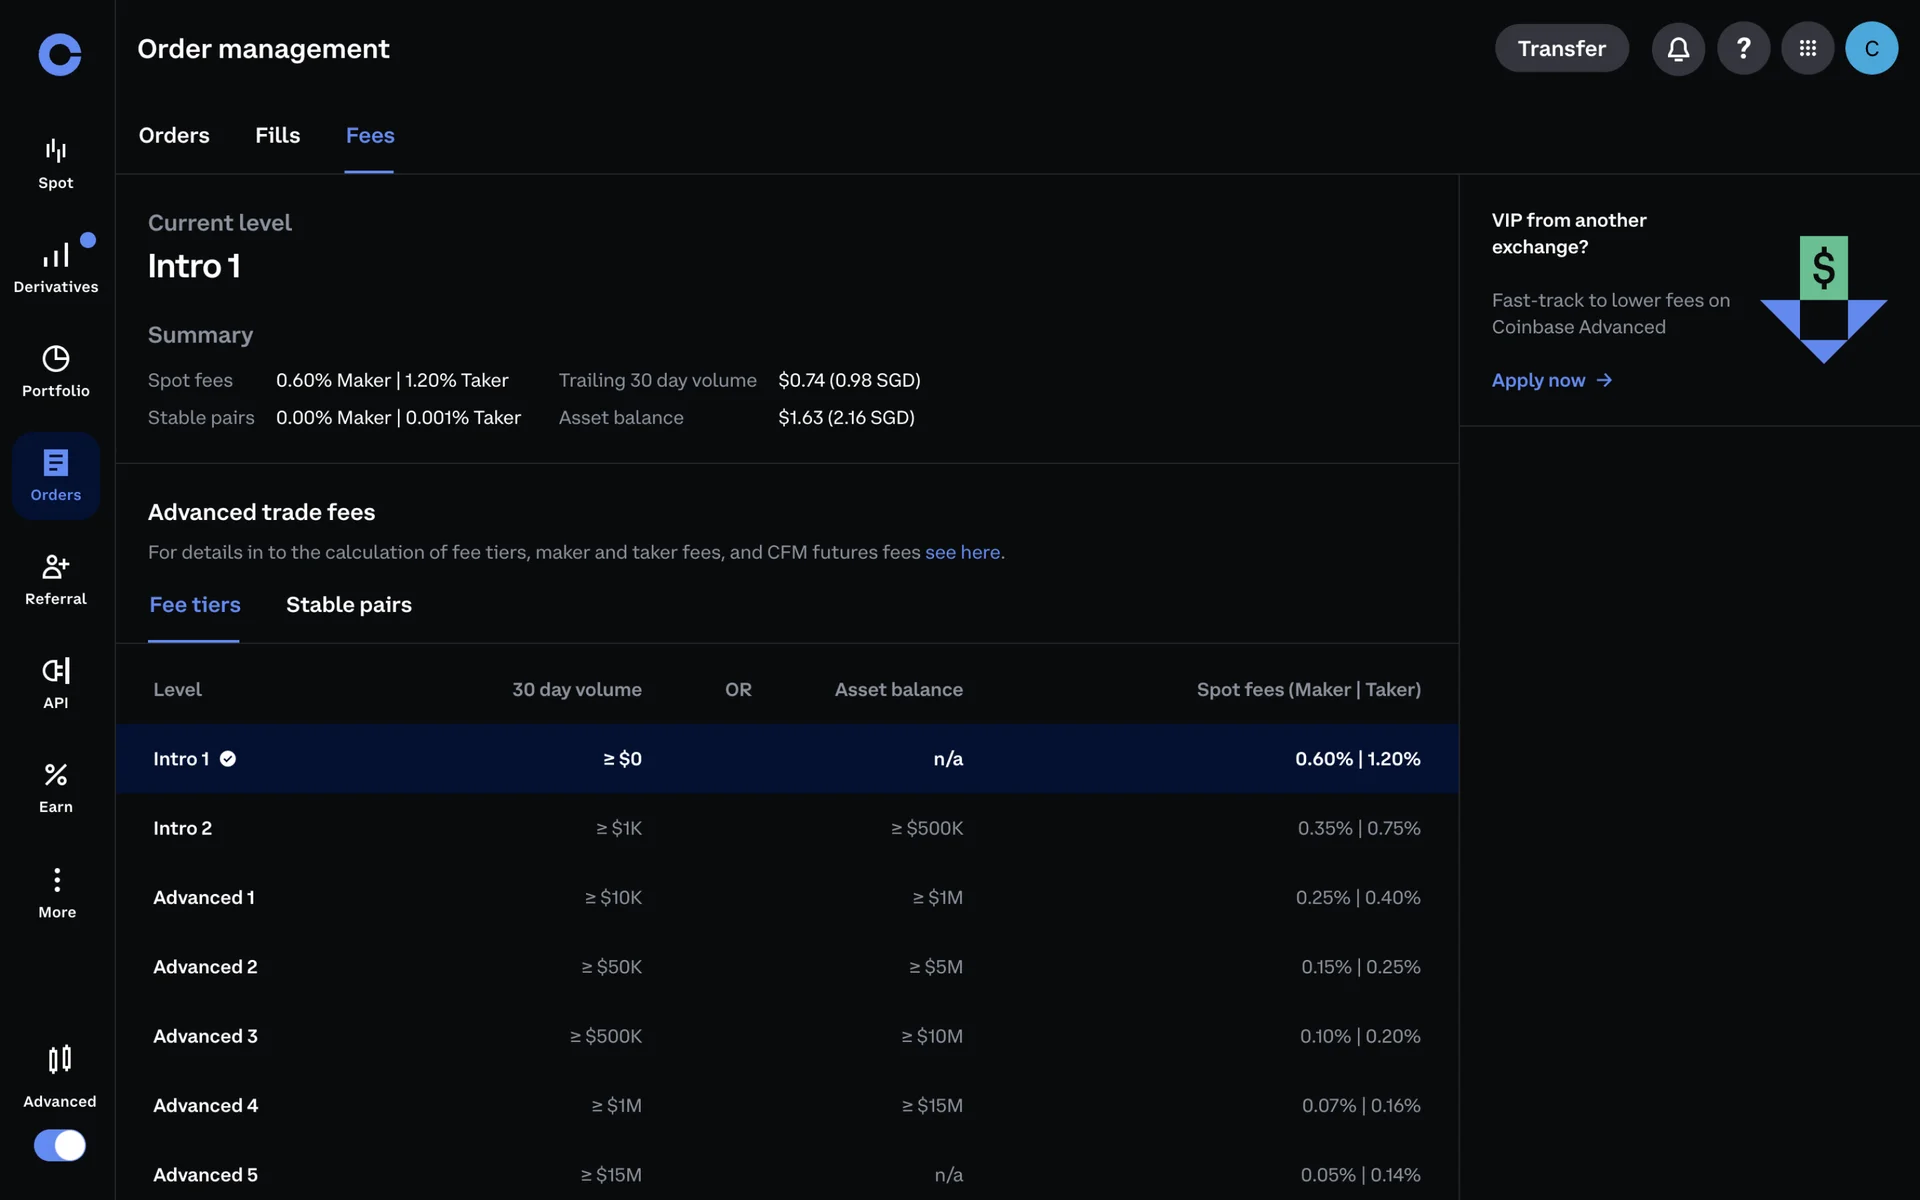Open the apps grid menu
Viewport: 1920px width, 1200px height.
(x=1807, y=48)
